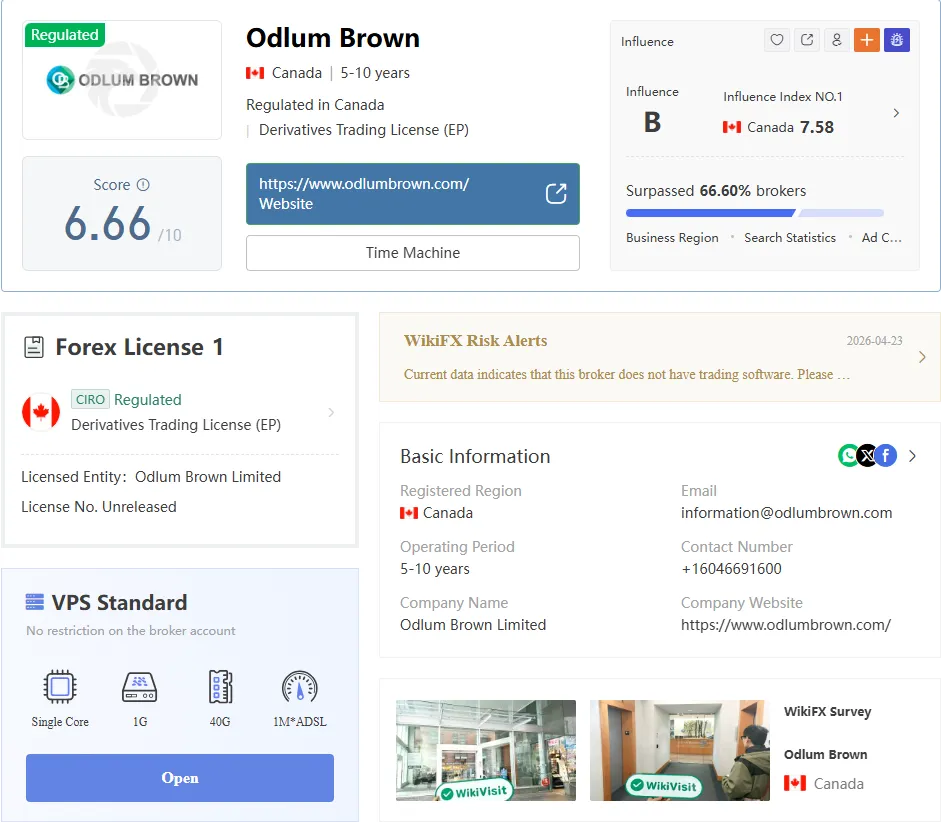Click License No. Unreleased text
Screen dimensions: 941x822
pyautogui.click(x=99, y=507)
